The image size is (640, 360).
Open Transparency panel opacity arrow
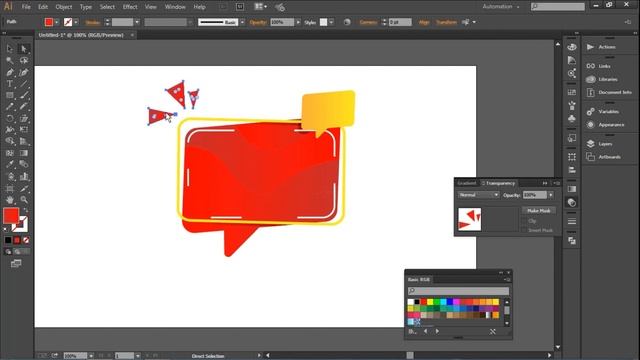click(x=551, y=195)
